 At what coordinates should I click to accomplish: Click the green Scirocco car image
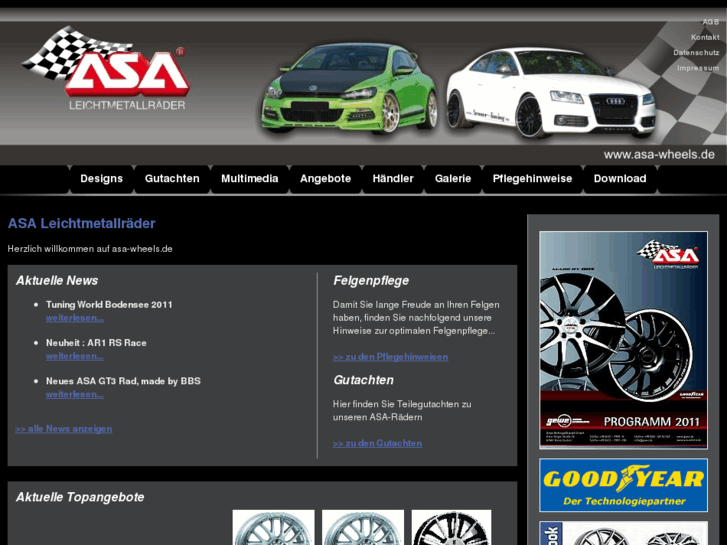[349, 88]
